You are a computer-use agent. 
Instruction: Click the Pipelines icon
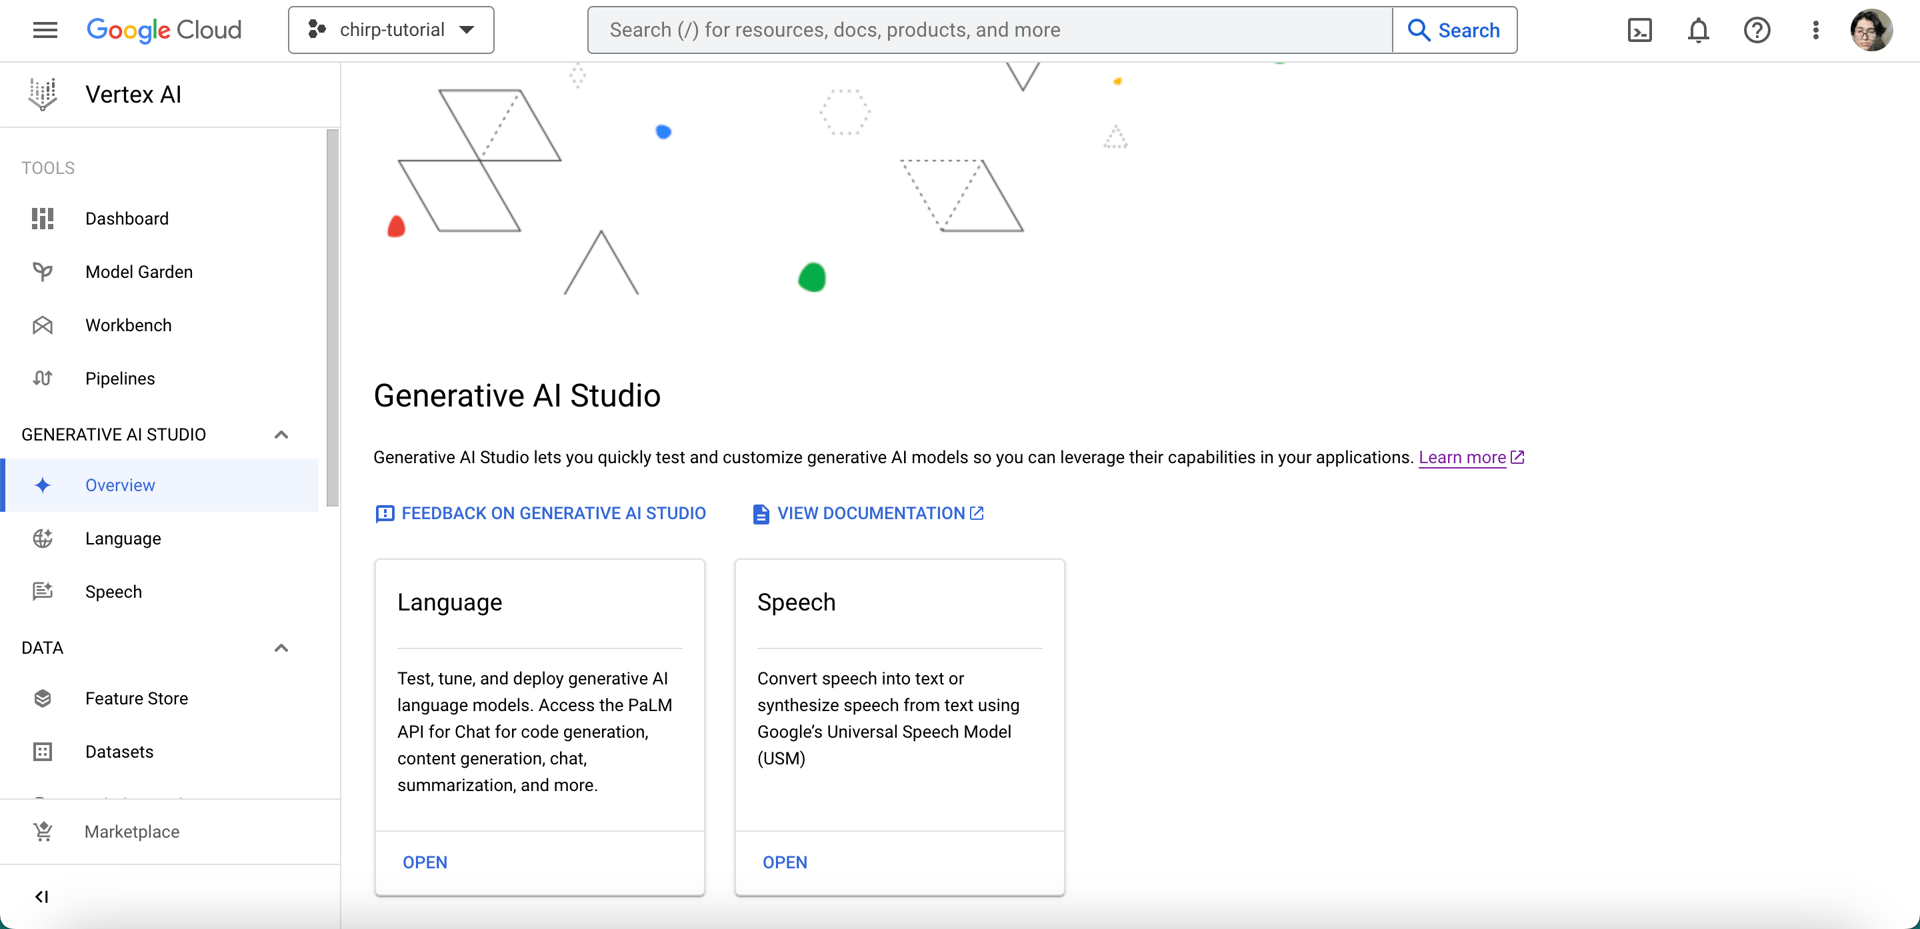[x=43, y=378]
